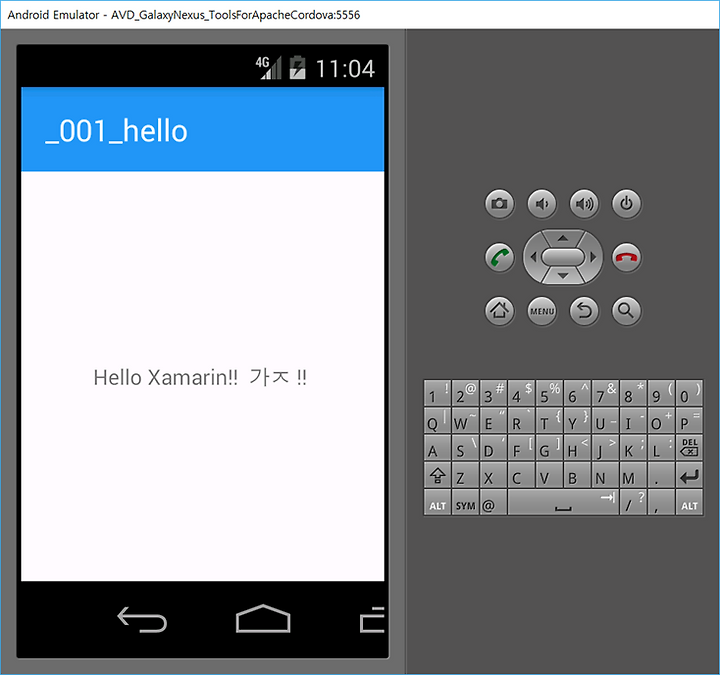Click the emulator camera button
The width and height of the screenshot is (720, 675).
tap(500, 203)
